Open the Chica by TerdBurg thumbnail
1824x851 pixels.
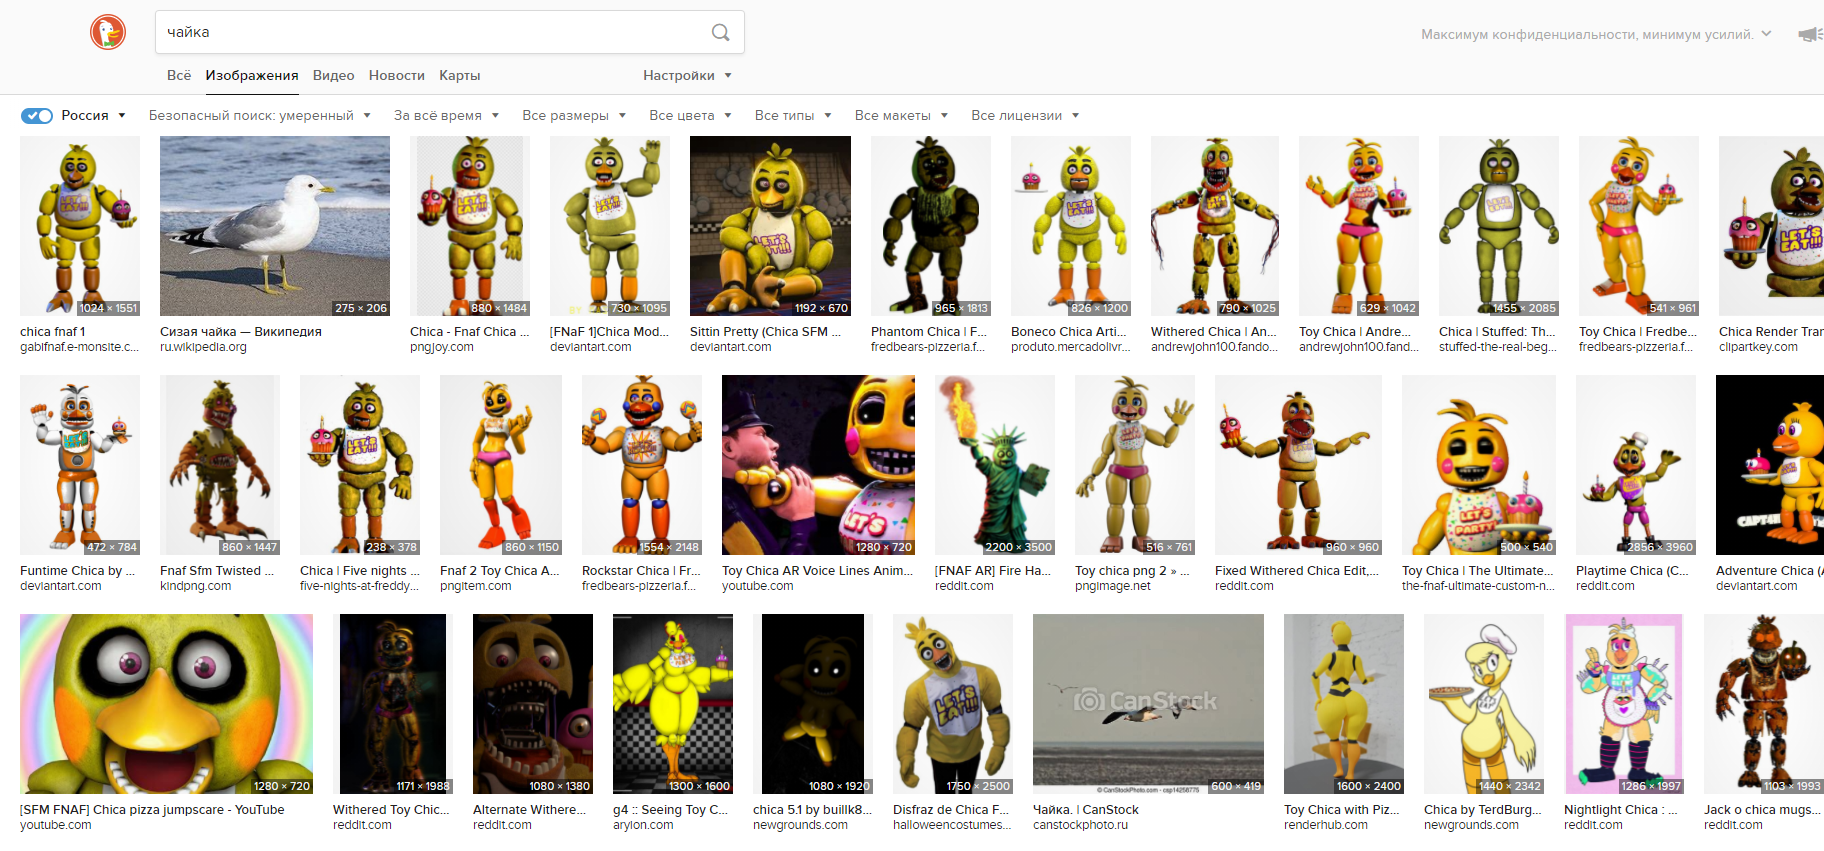(1484, 704)
